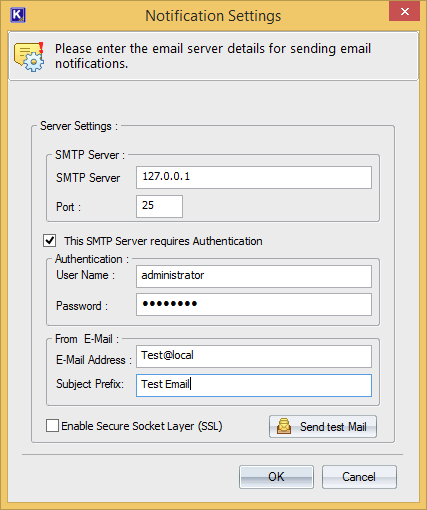Click the SMTP Server address field
The width and height of the screenshot is (427, 510).
coord(254,177)
